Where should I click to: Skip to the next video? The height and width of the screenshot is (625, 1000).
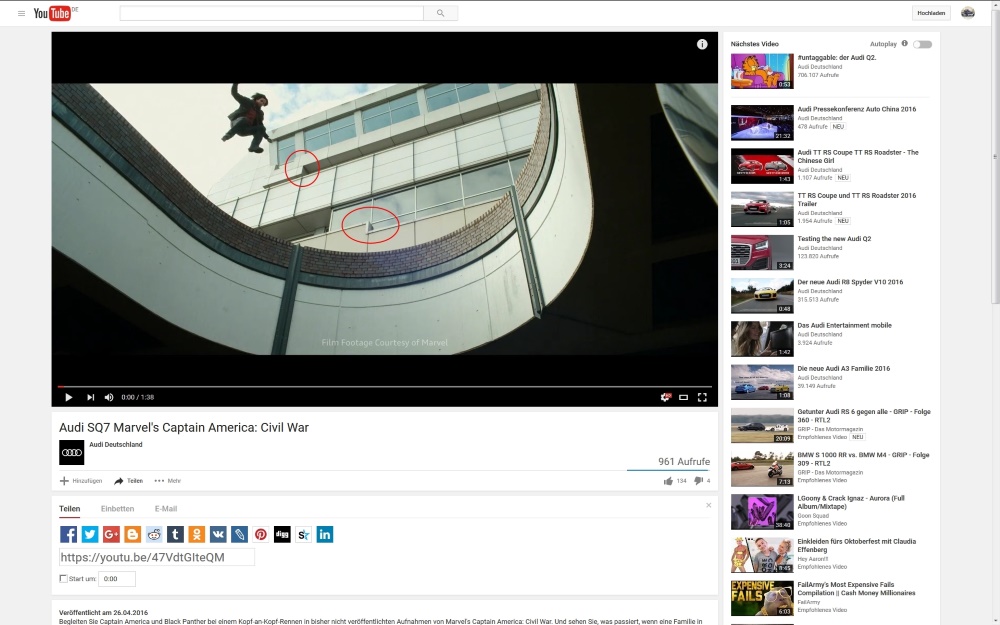point(91,397)
